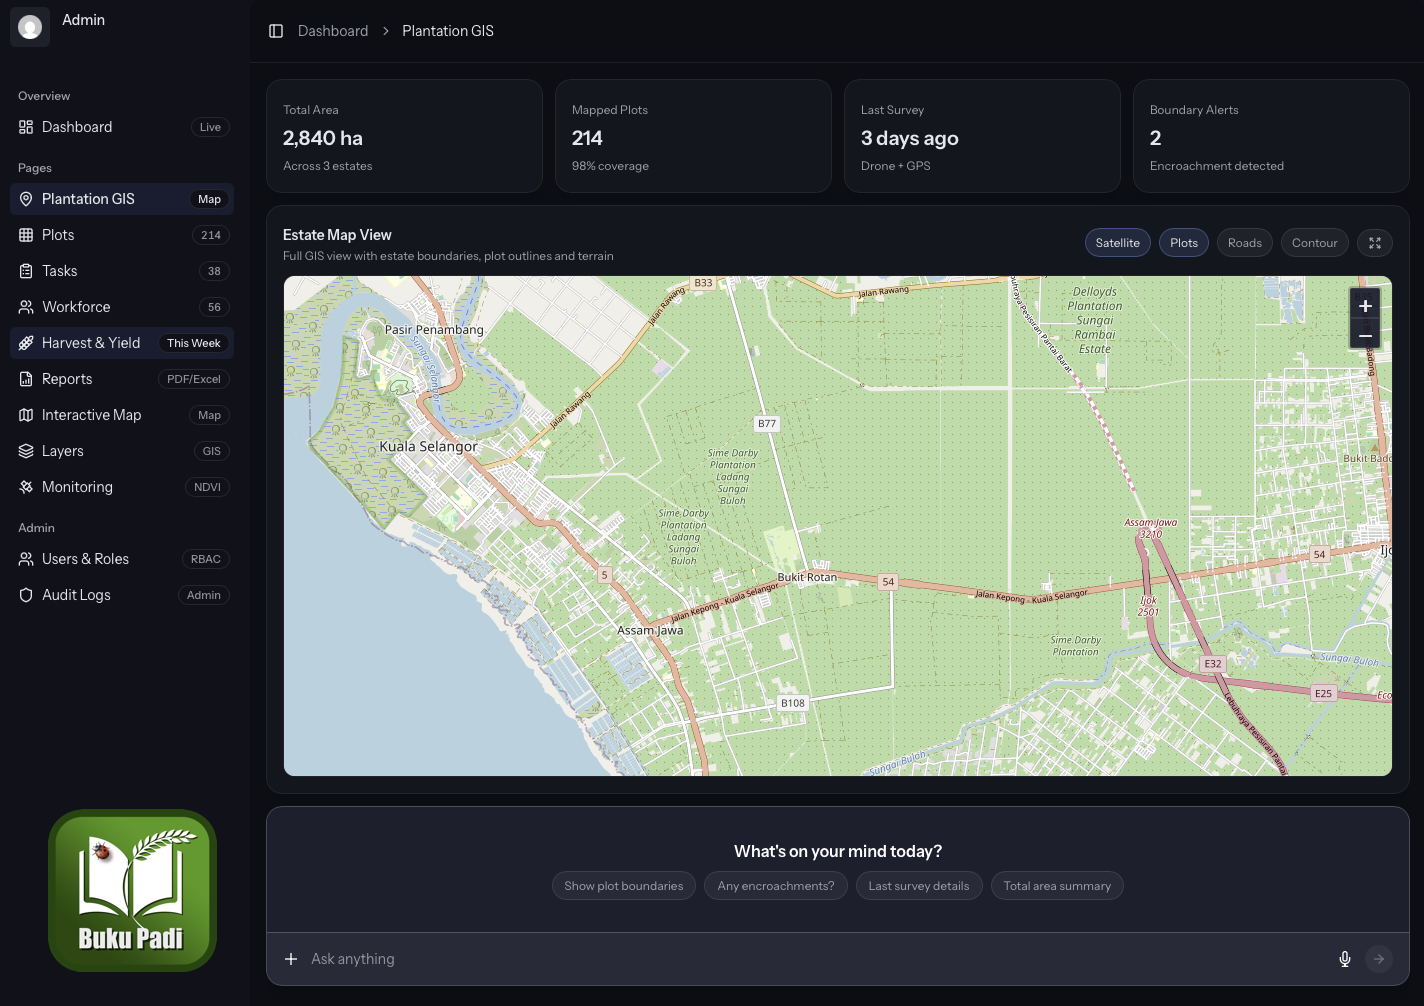Click the Tasks clipboard icon
The height and width of the screenshot is (1006, 1424).
pyautogui.click(x=26, y=271)
